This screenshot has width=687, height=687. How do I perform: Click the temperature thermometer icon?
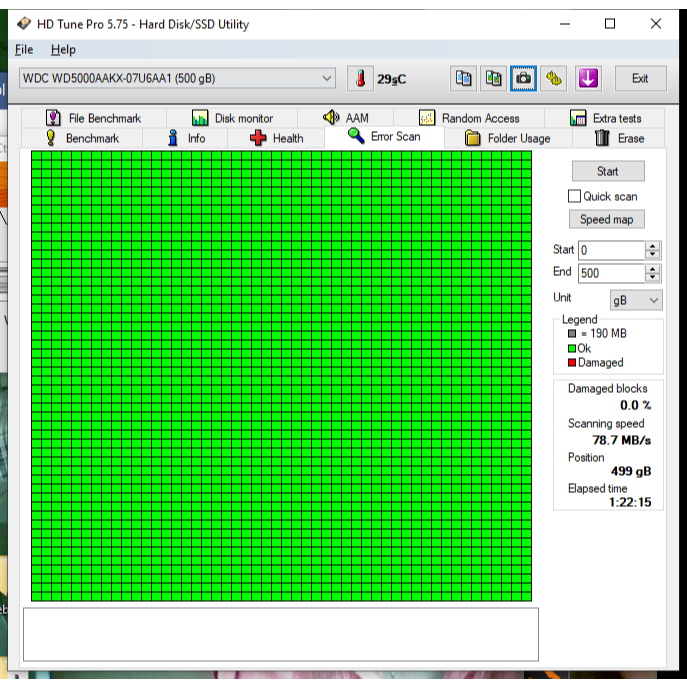pos(359,79)
